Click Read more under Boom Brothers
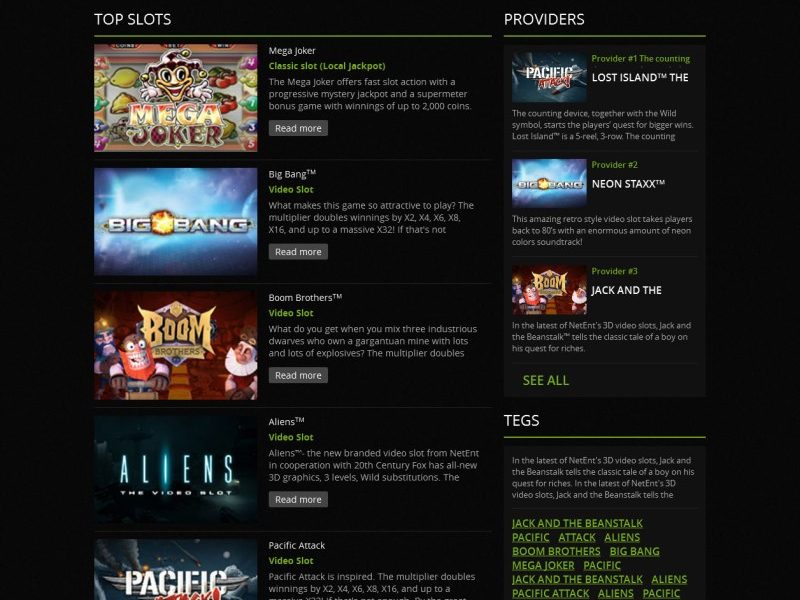Screen dimensions: 800x600 tap(298, 375)
